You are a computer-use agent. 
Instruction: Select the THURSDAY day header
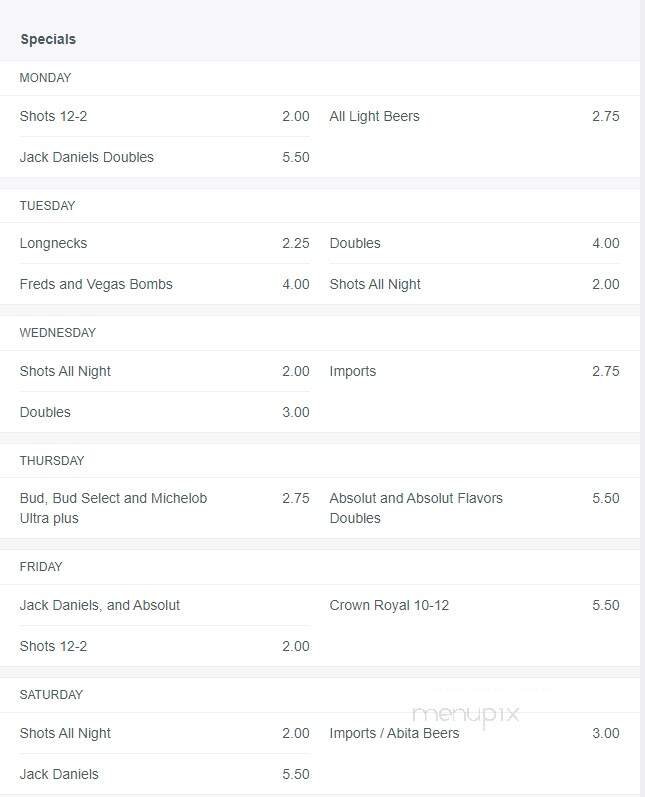coord(52,461)
